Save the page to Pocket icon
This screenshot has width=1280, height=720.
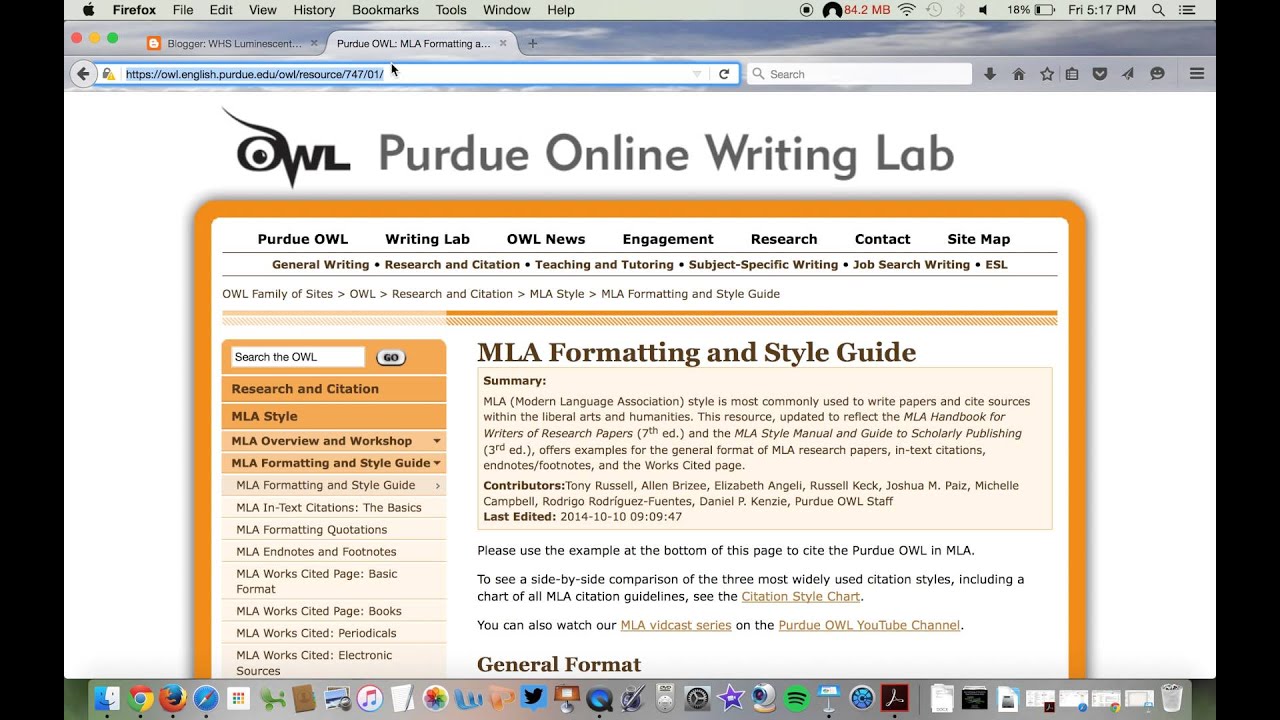1100,74
